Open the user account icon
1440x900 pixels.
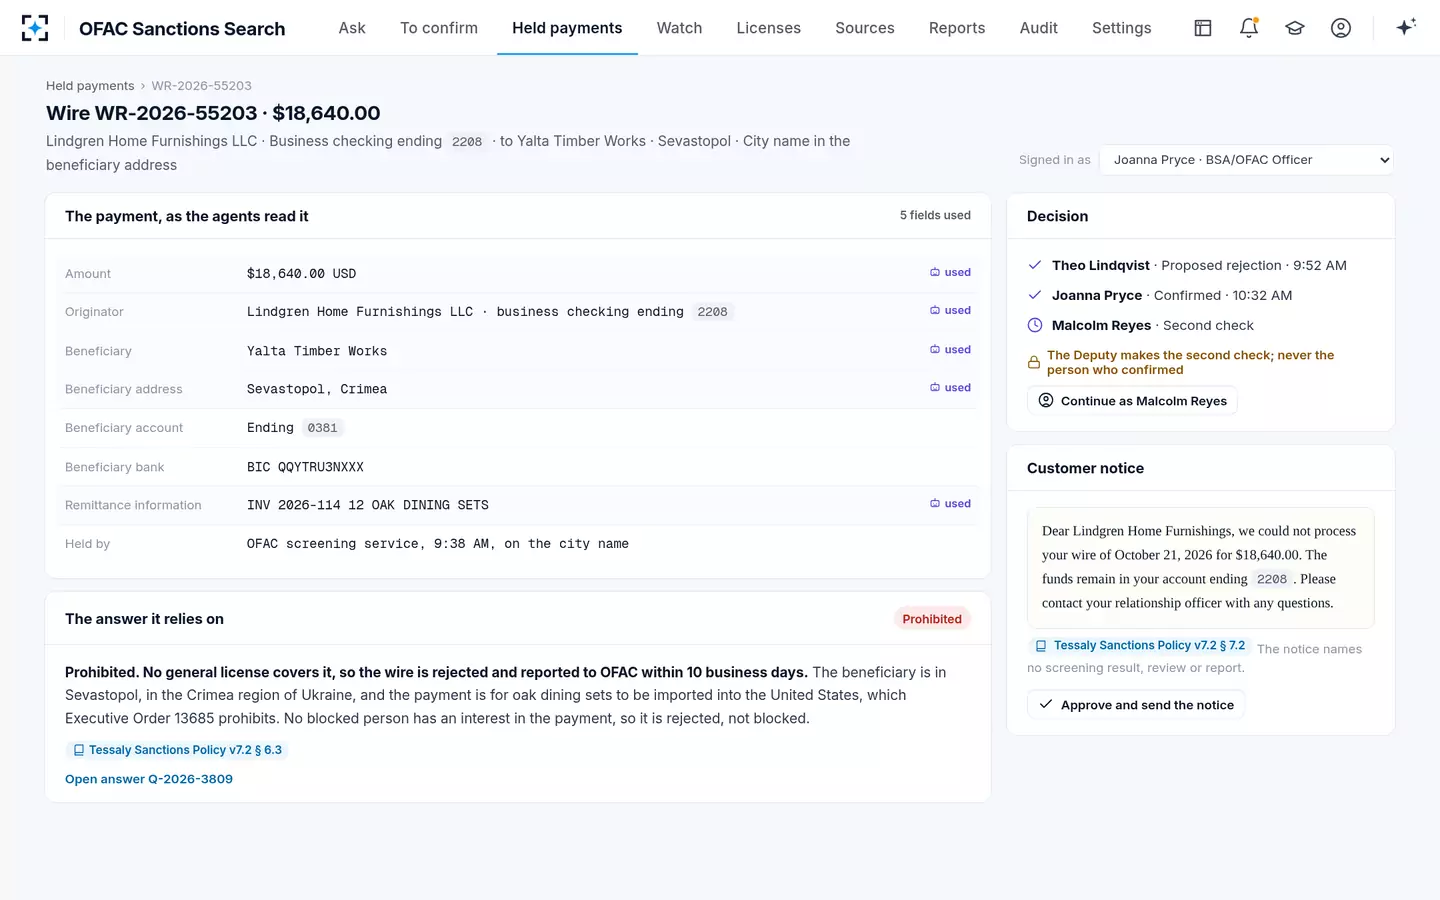point(1341,28)
